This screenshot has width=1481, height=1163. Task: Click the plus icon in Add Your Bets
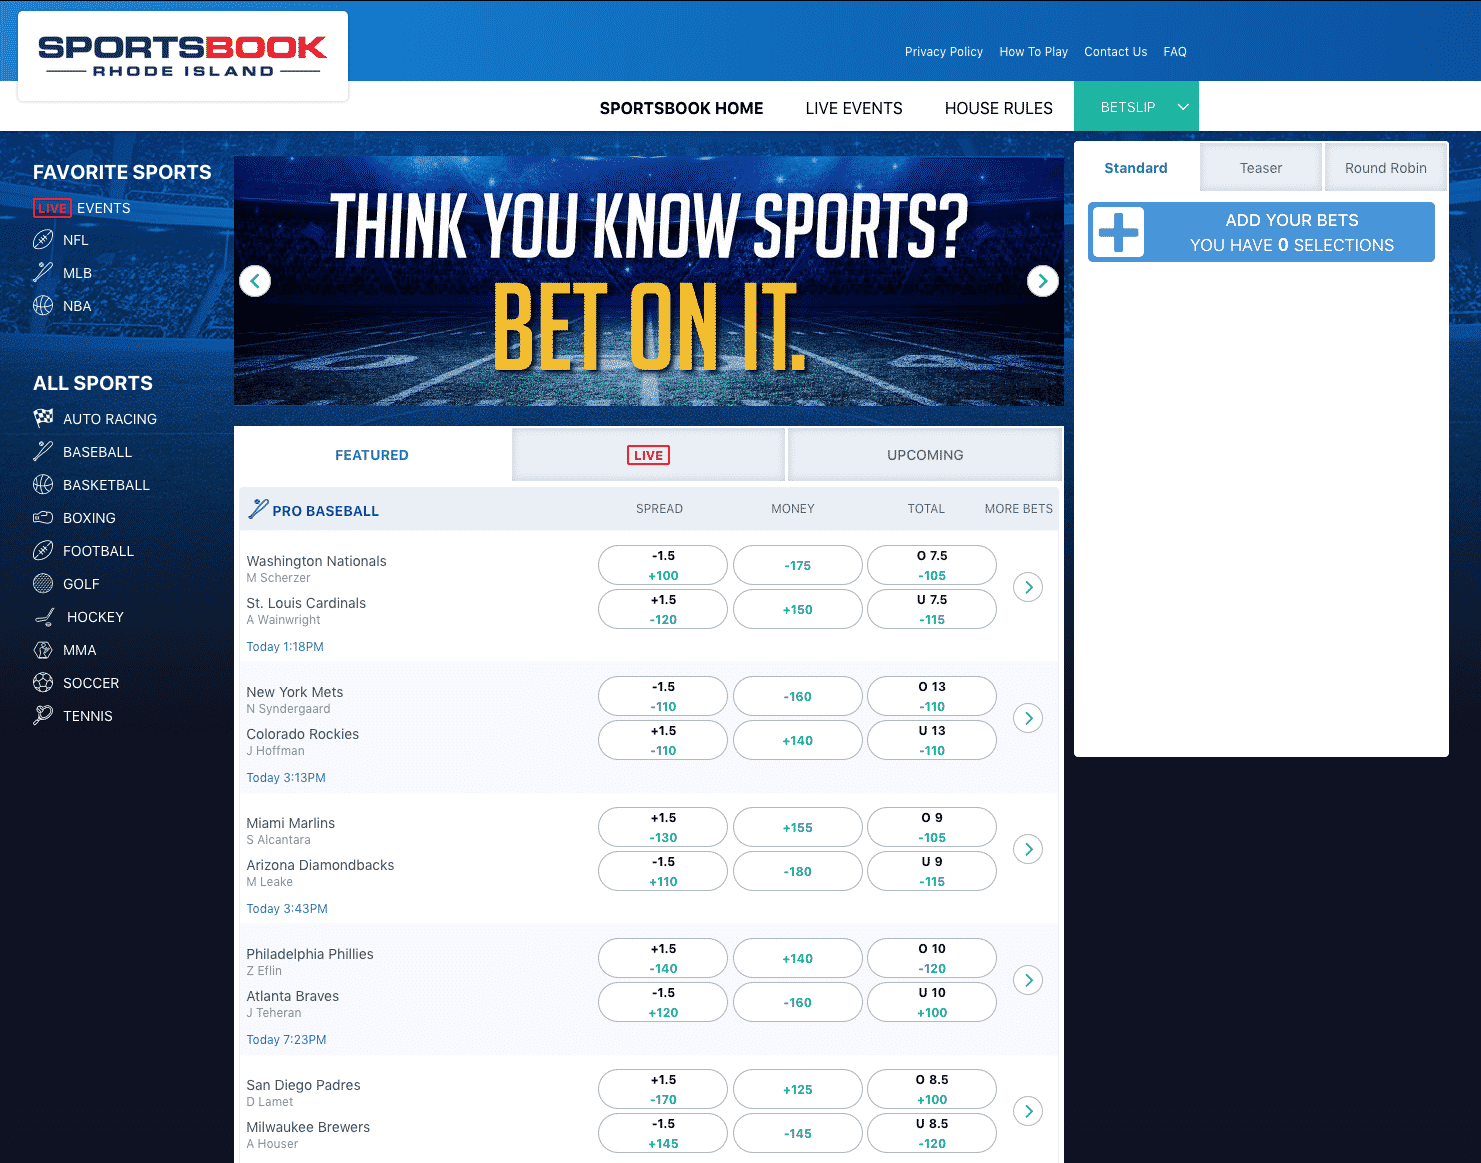point(1118,232)
